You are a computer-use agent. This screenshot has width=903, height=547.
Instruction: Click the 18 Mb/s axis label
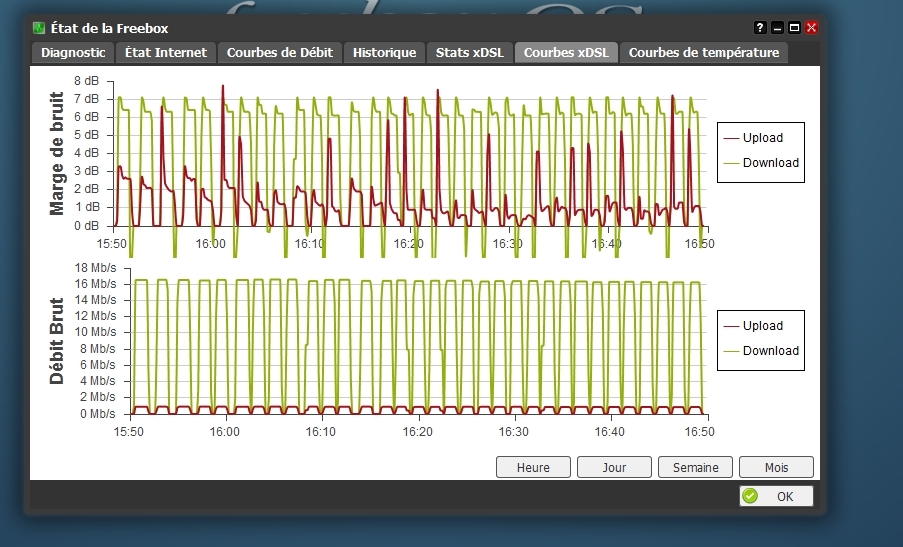coord(95,268)
